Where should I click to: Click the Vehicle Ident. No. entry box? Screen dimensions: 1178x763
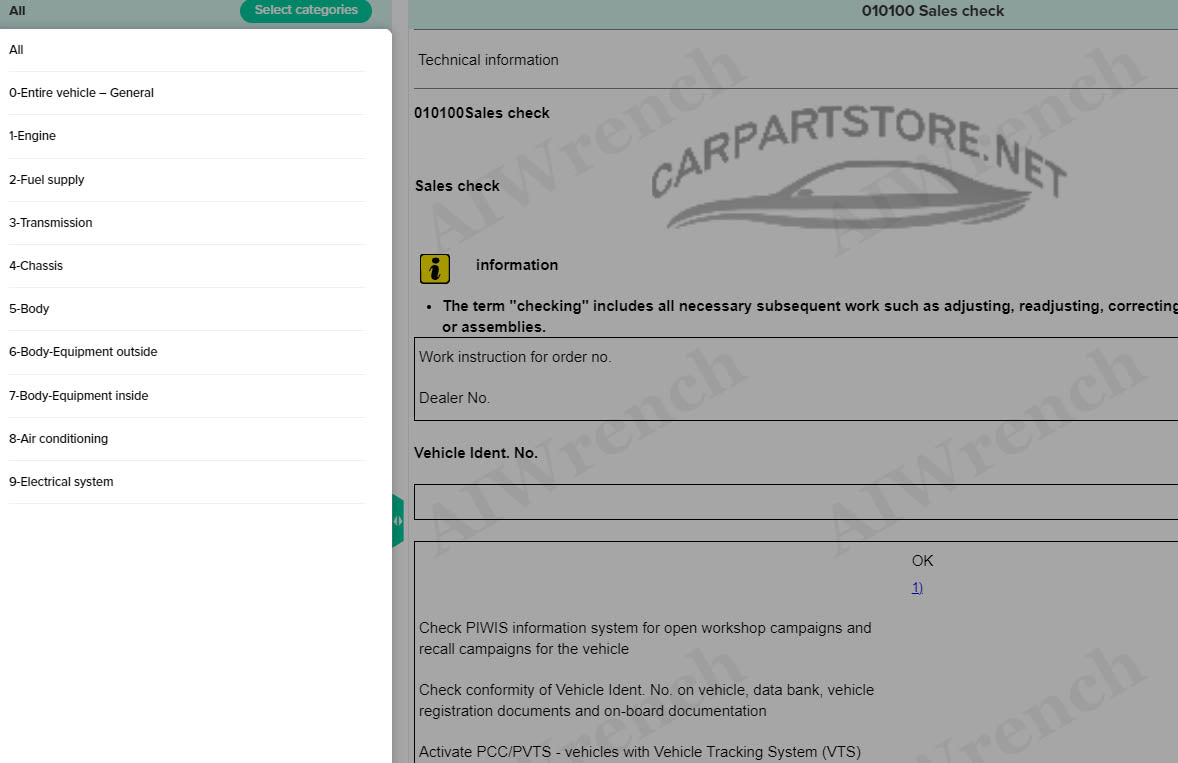796,502
